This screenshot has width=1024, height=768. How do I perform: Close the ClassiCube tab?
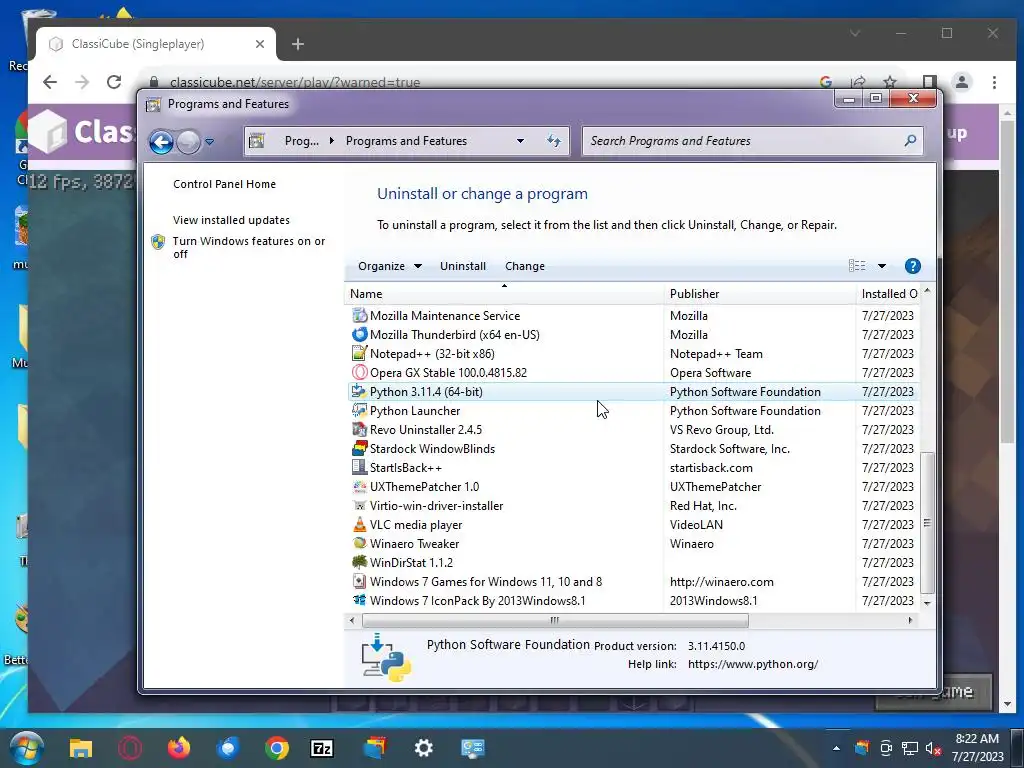pyautogui.click(x=260, y=44)
